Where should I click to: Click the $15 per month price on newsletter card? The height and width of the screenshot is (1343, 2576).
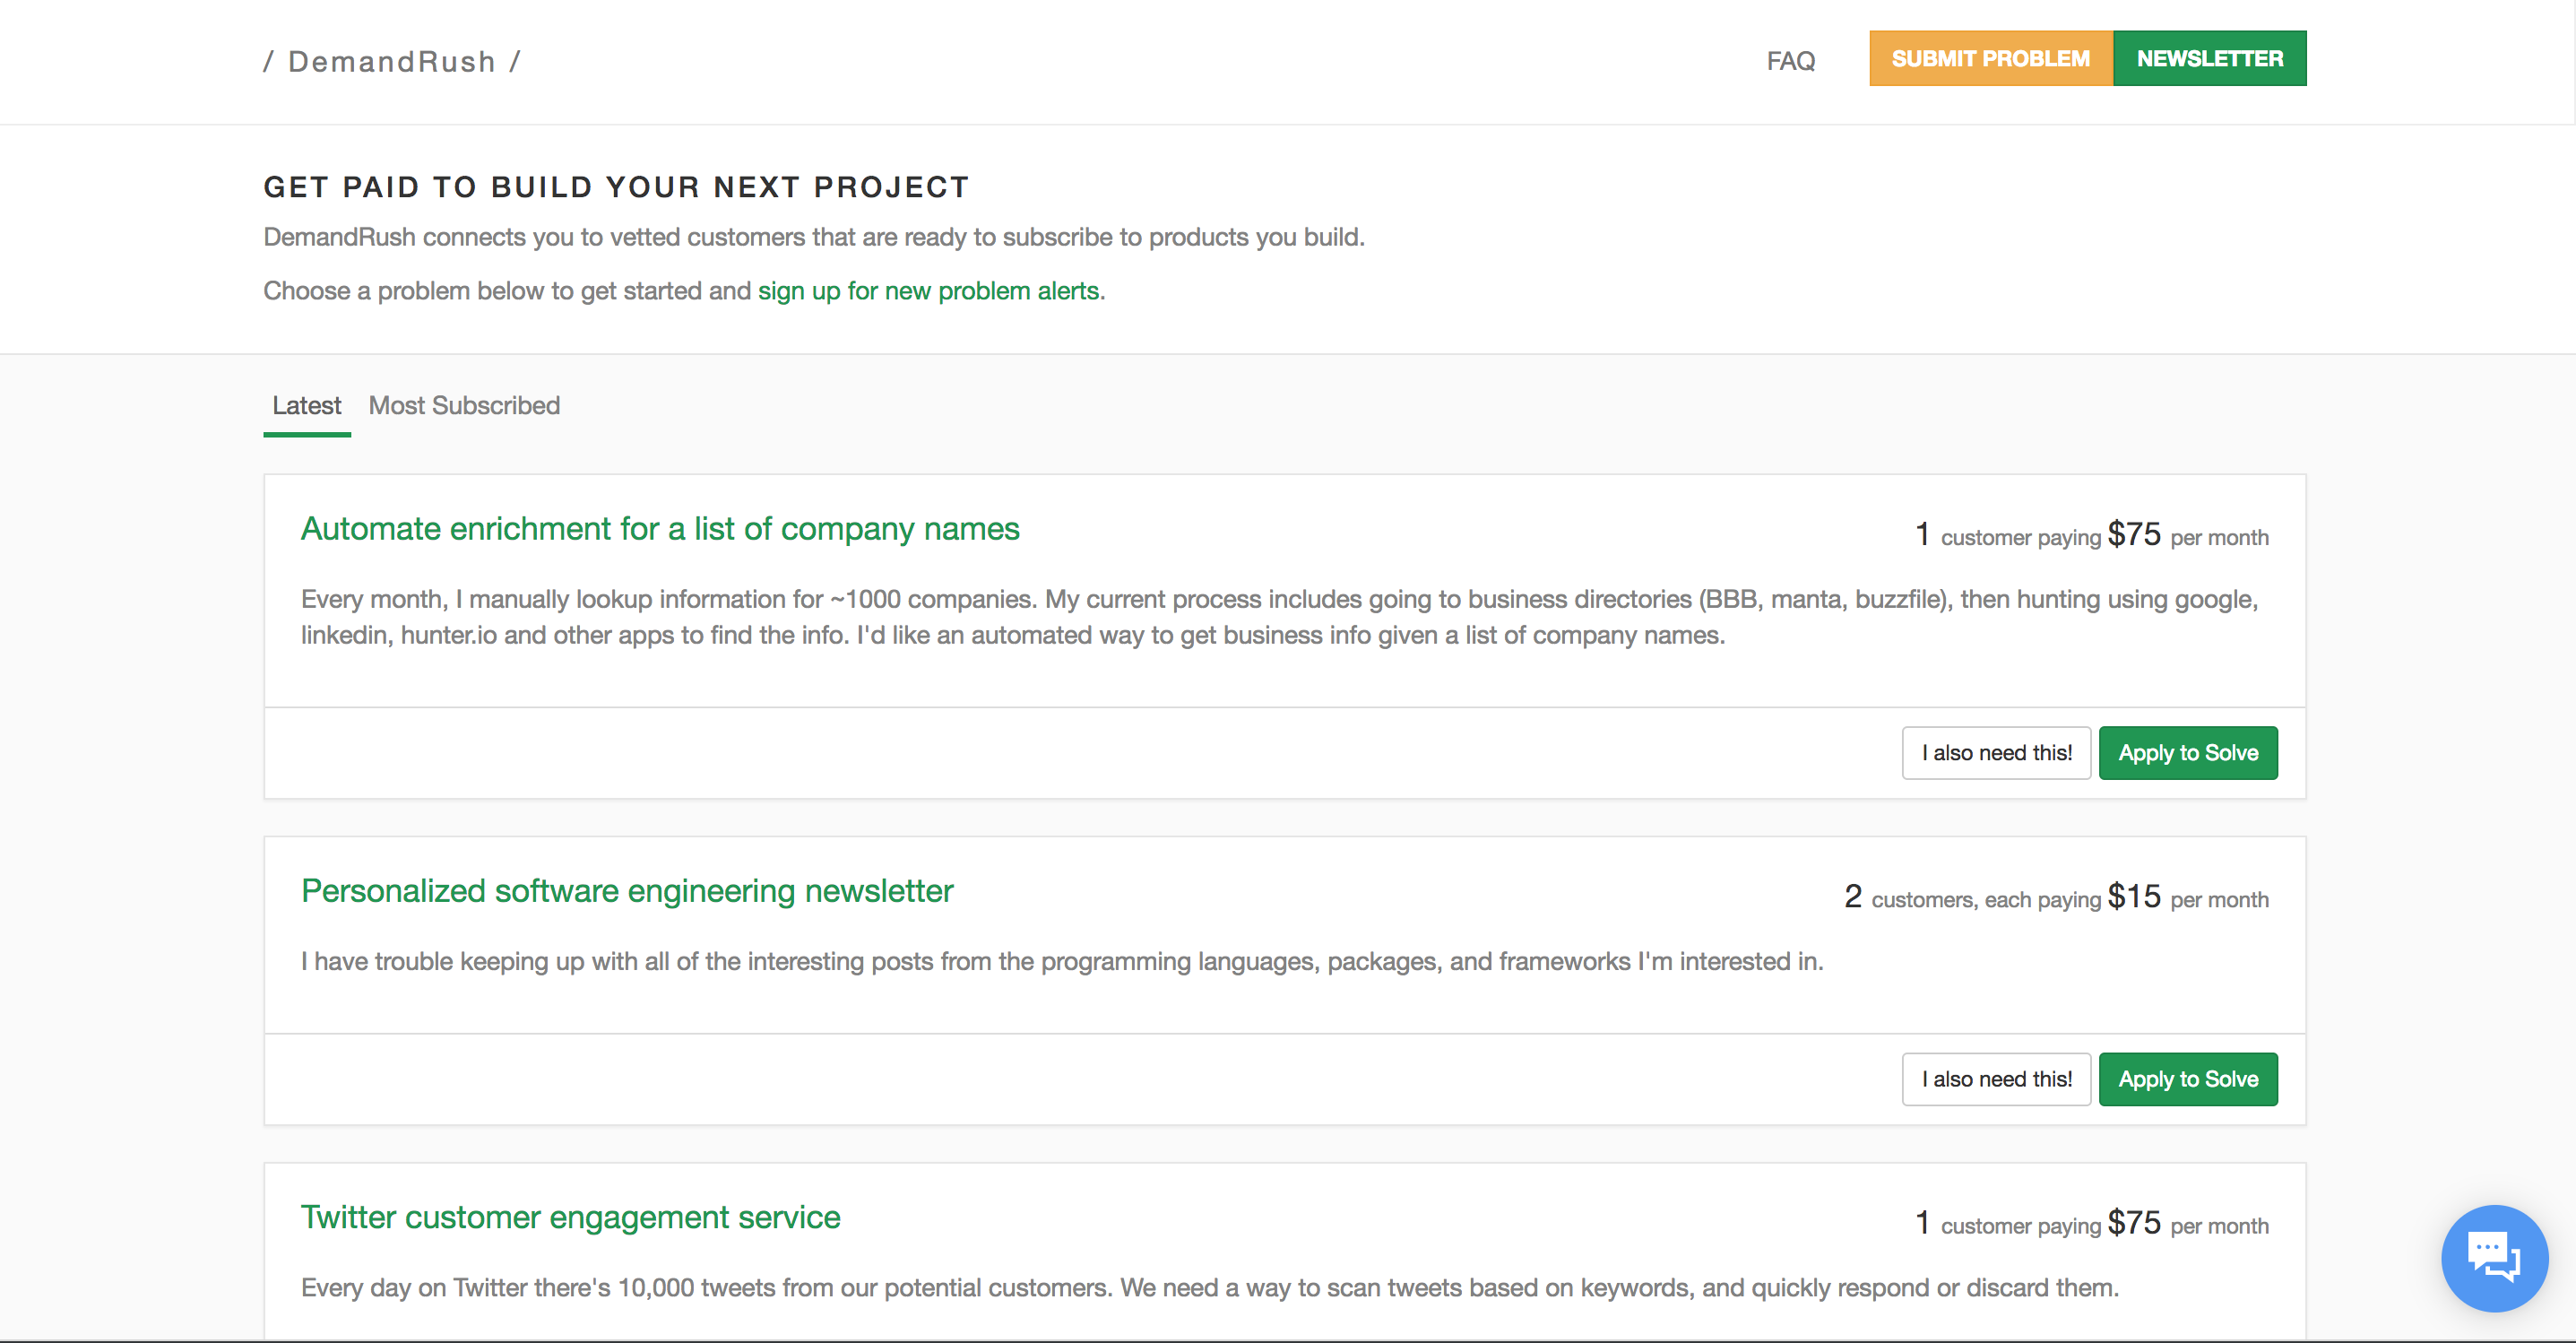2133,897
